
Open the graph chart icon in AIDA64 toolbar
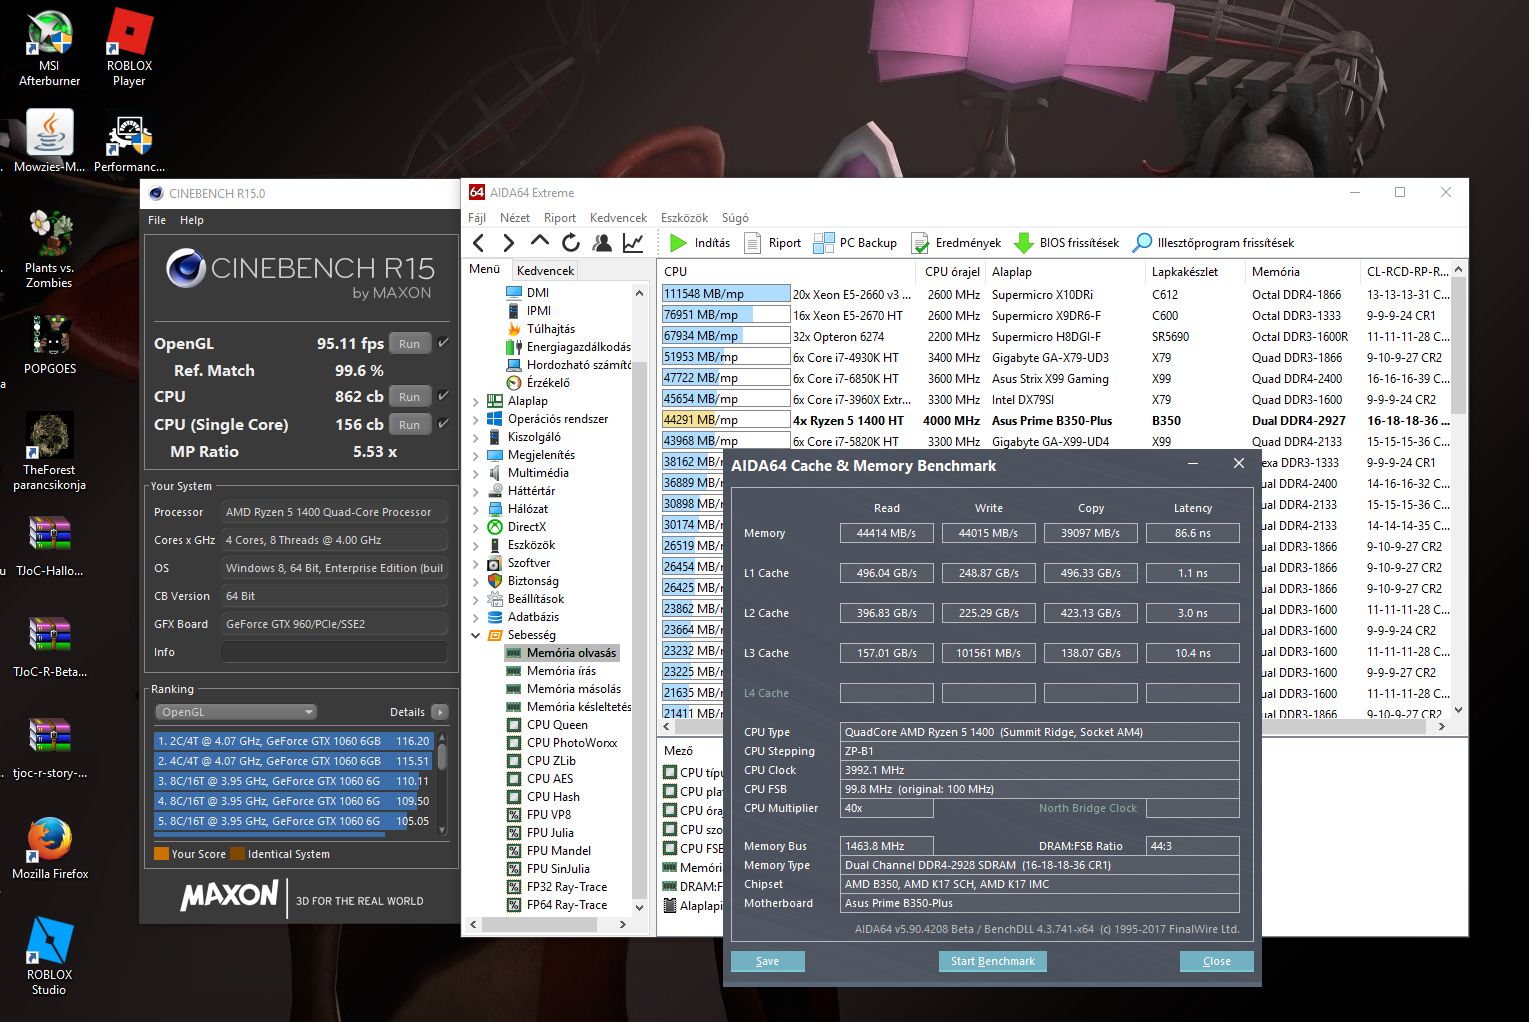point(633,243)
